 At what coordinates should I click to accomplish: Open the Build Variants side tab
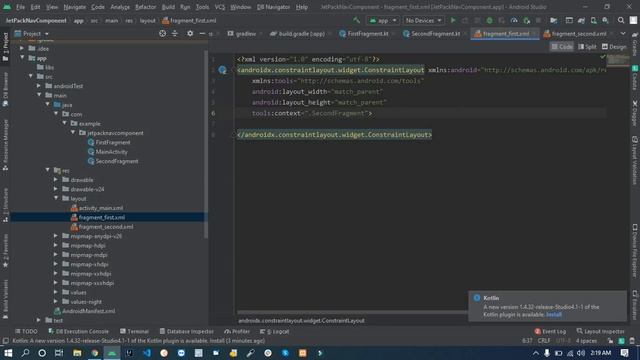point(5,298)
